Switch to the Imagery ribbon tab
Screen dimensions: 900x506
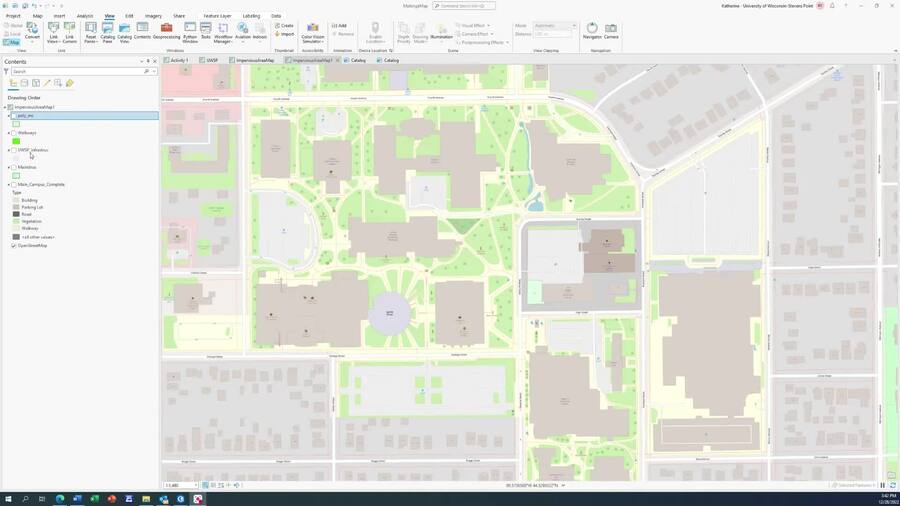click(153, 16)
